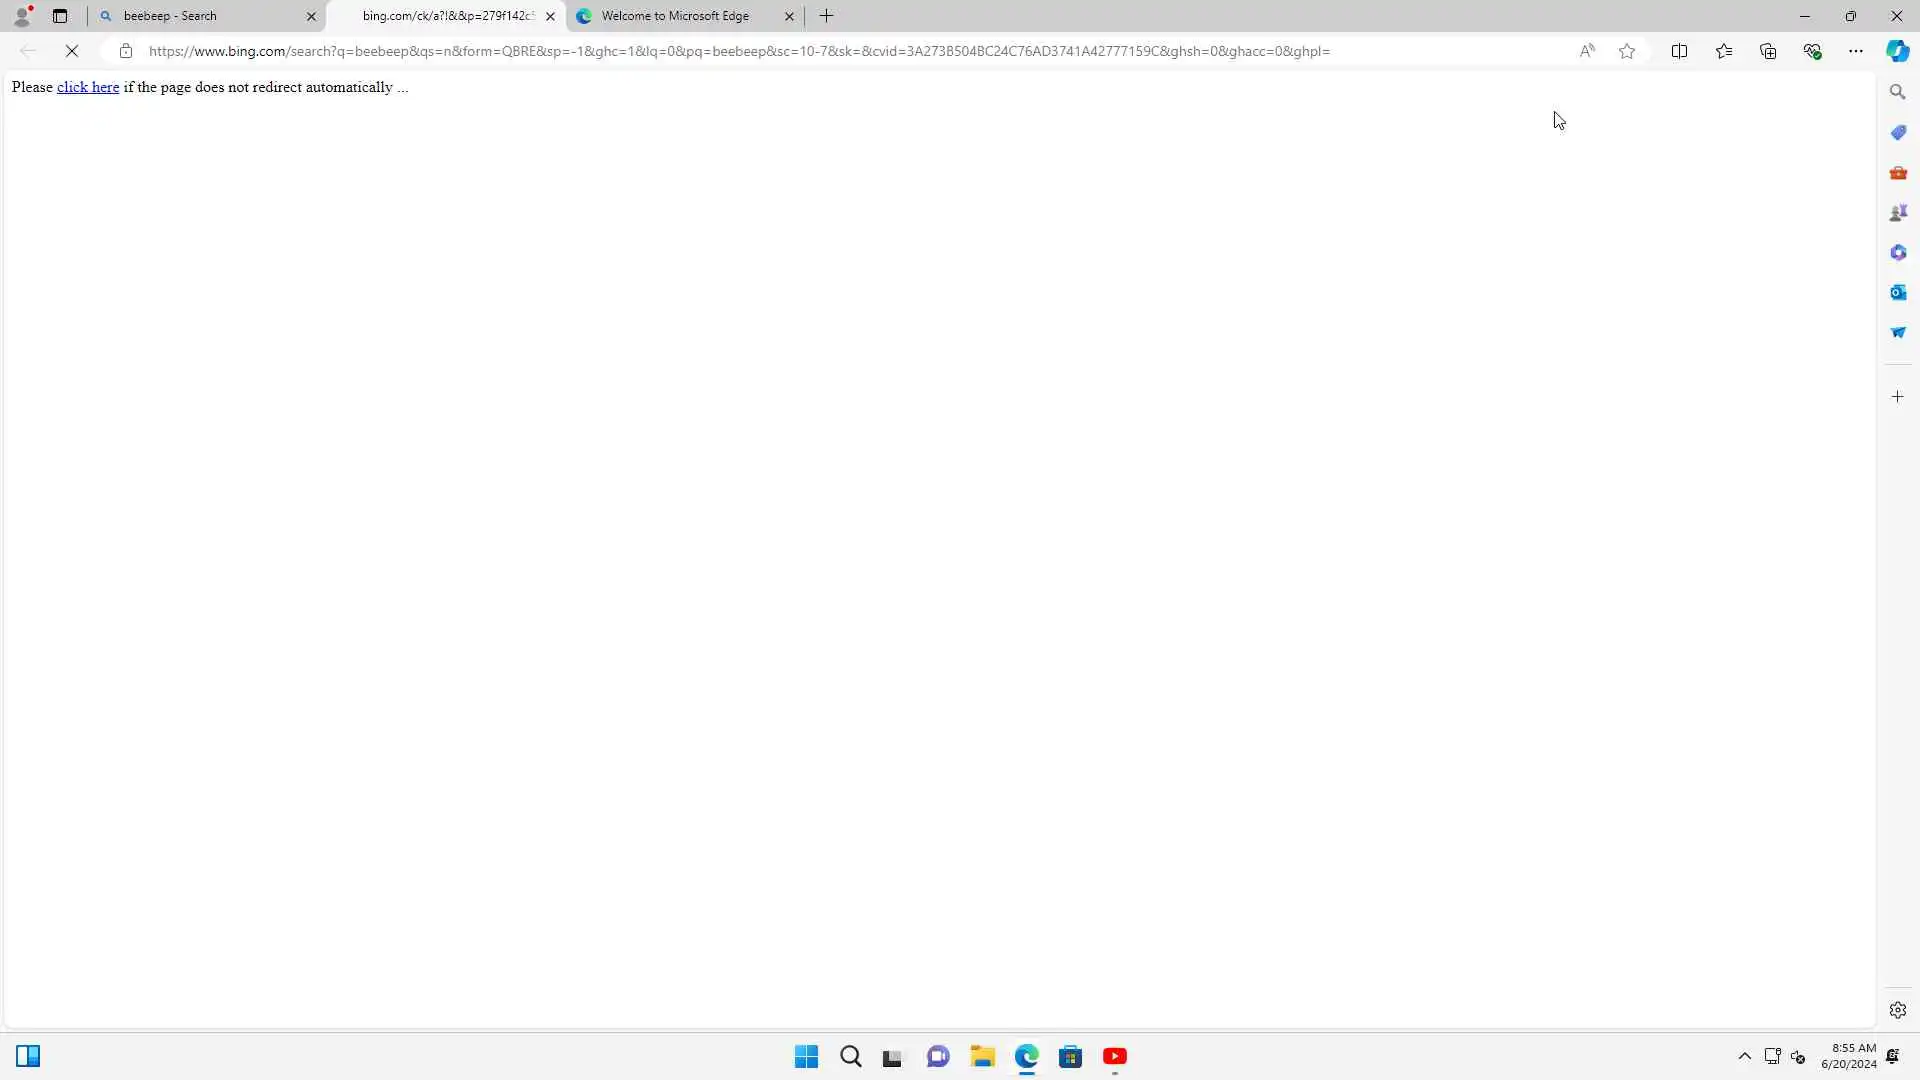Open sidebar Search magnifier icon
Image resolution: width=1920 pixels, height=1080 pixels.
click(1897, 92)
